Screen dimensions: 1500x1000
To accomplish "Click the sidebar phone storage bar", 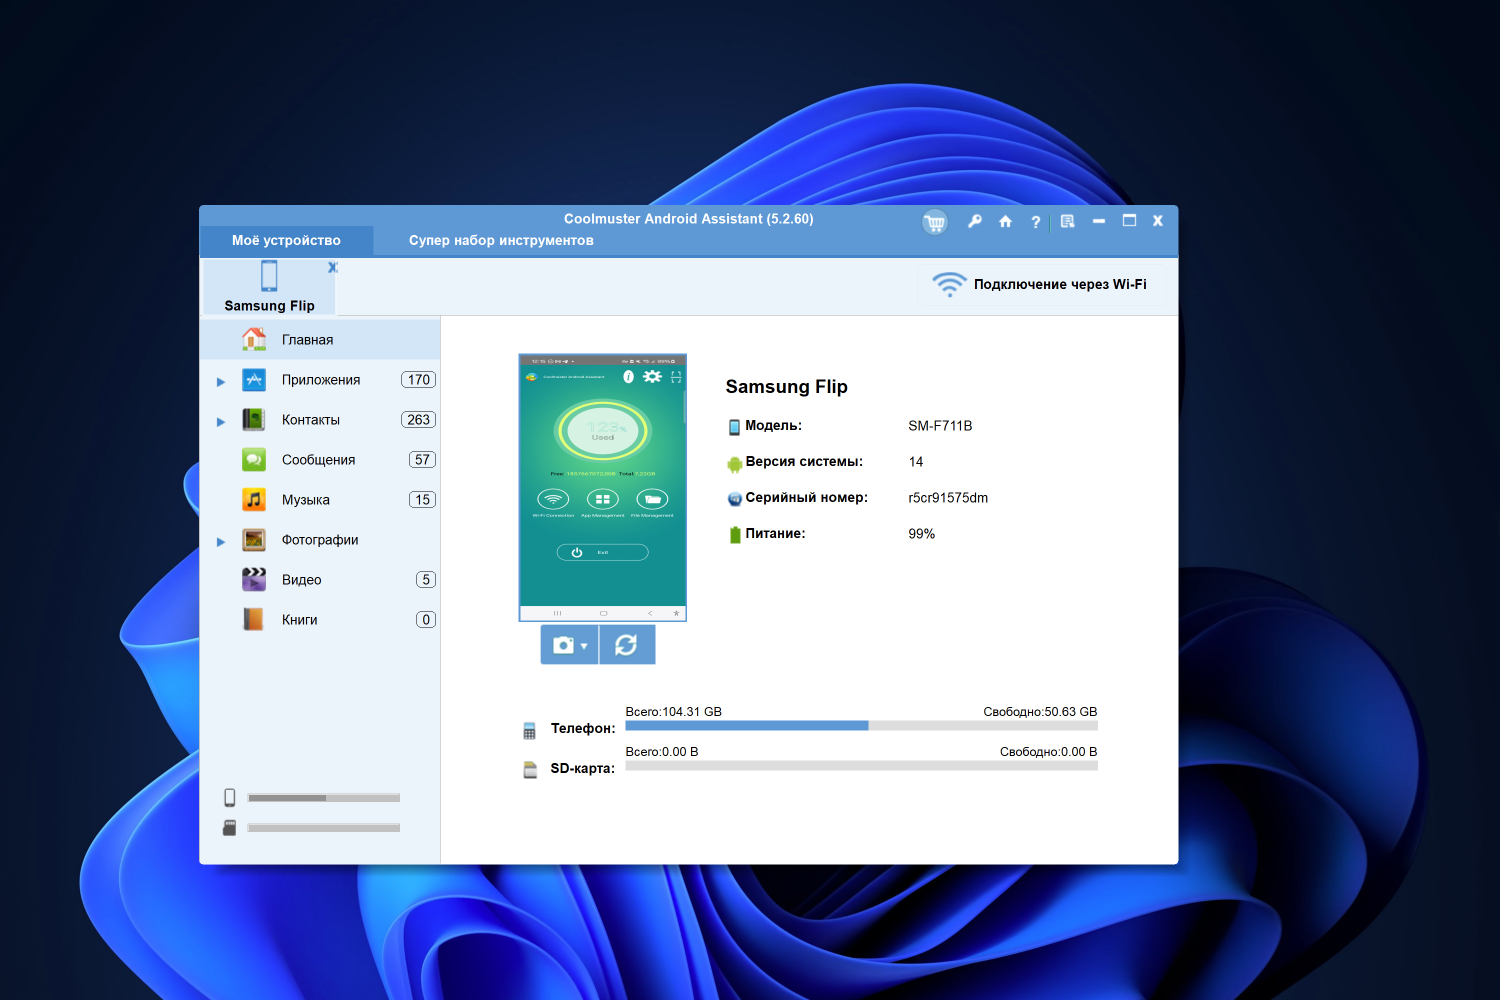I will (324, 798).
